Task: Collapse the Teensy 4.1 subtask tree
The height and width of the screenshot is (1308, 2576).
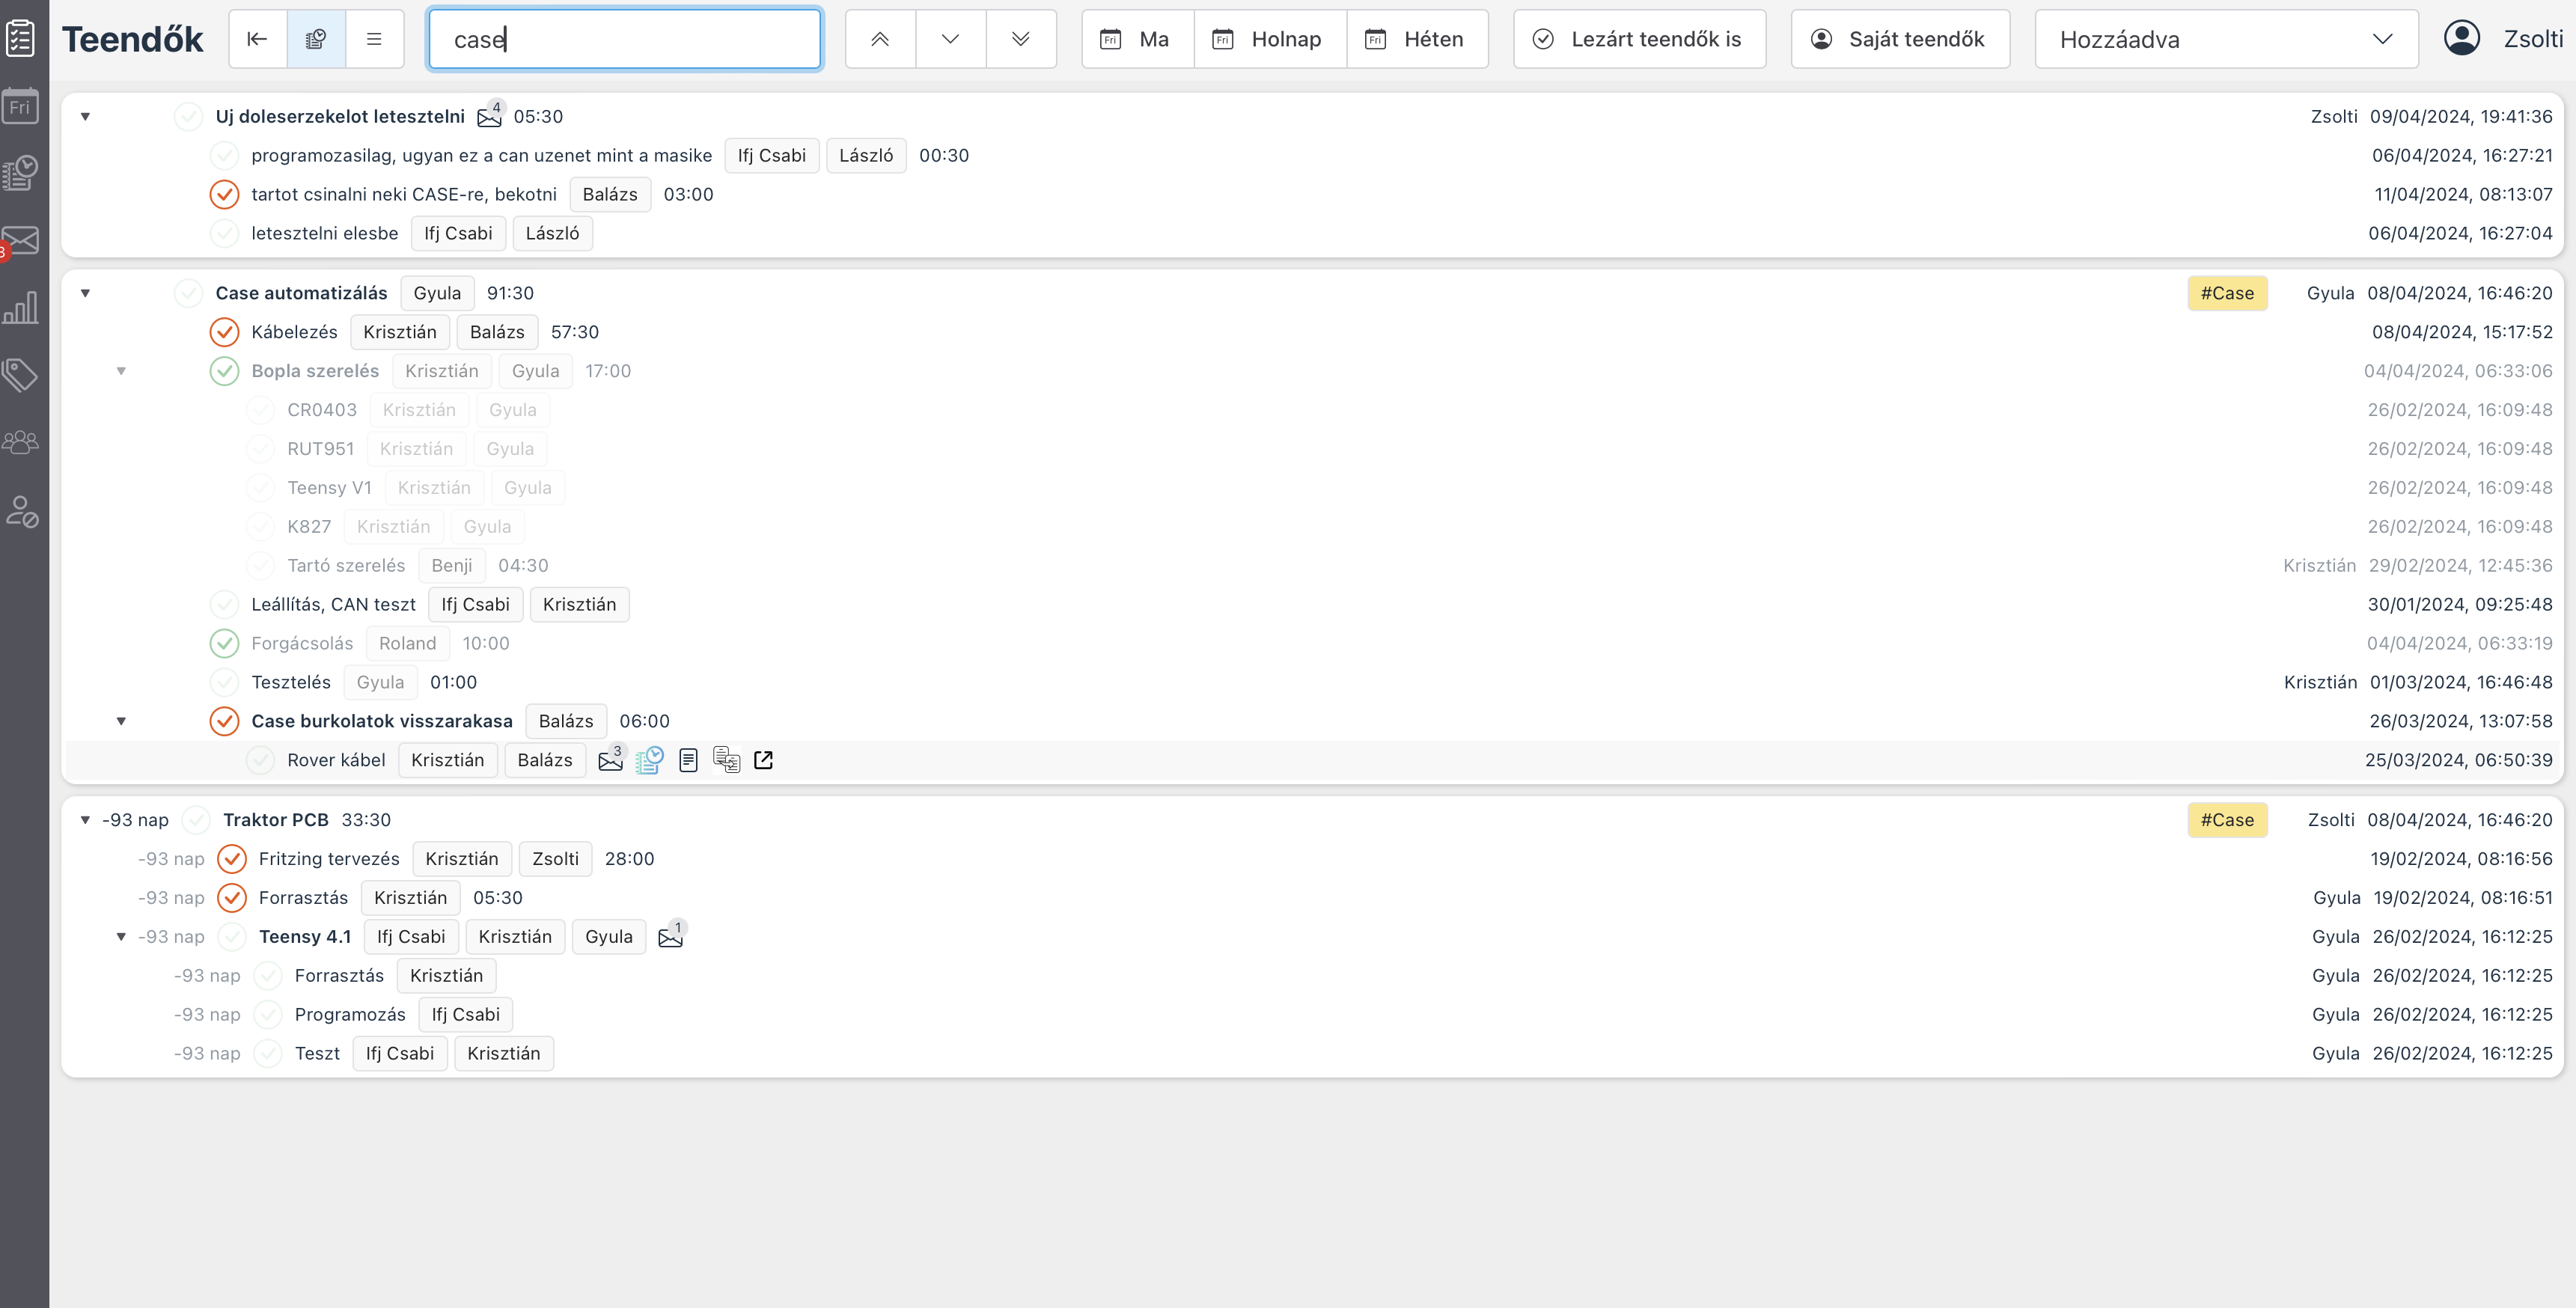Action: [121, 937]
